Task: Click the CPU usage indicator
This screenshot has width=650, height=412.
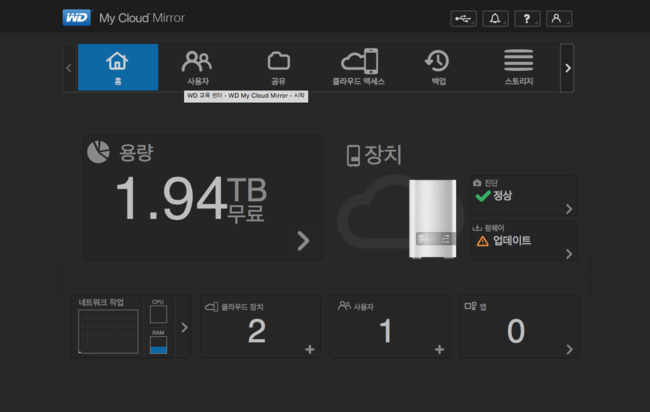Action: pos(158,314)
